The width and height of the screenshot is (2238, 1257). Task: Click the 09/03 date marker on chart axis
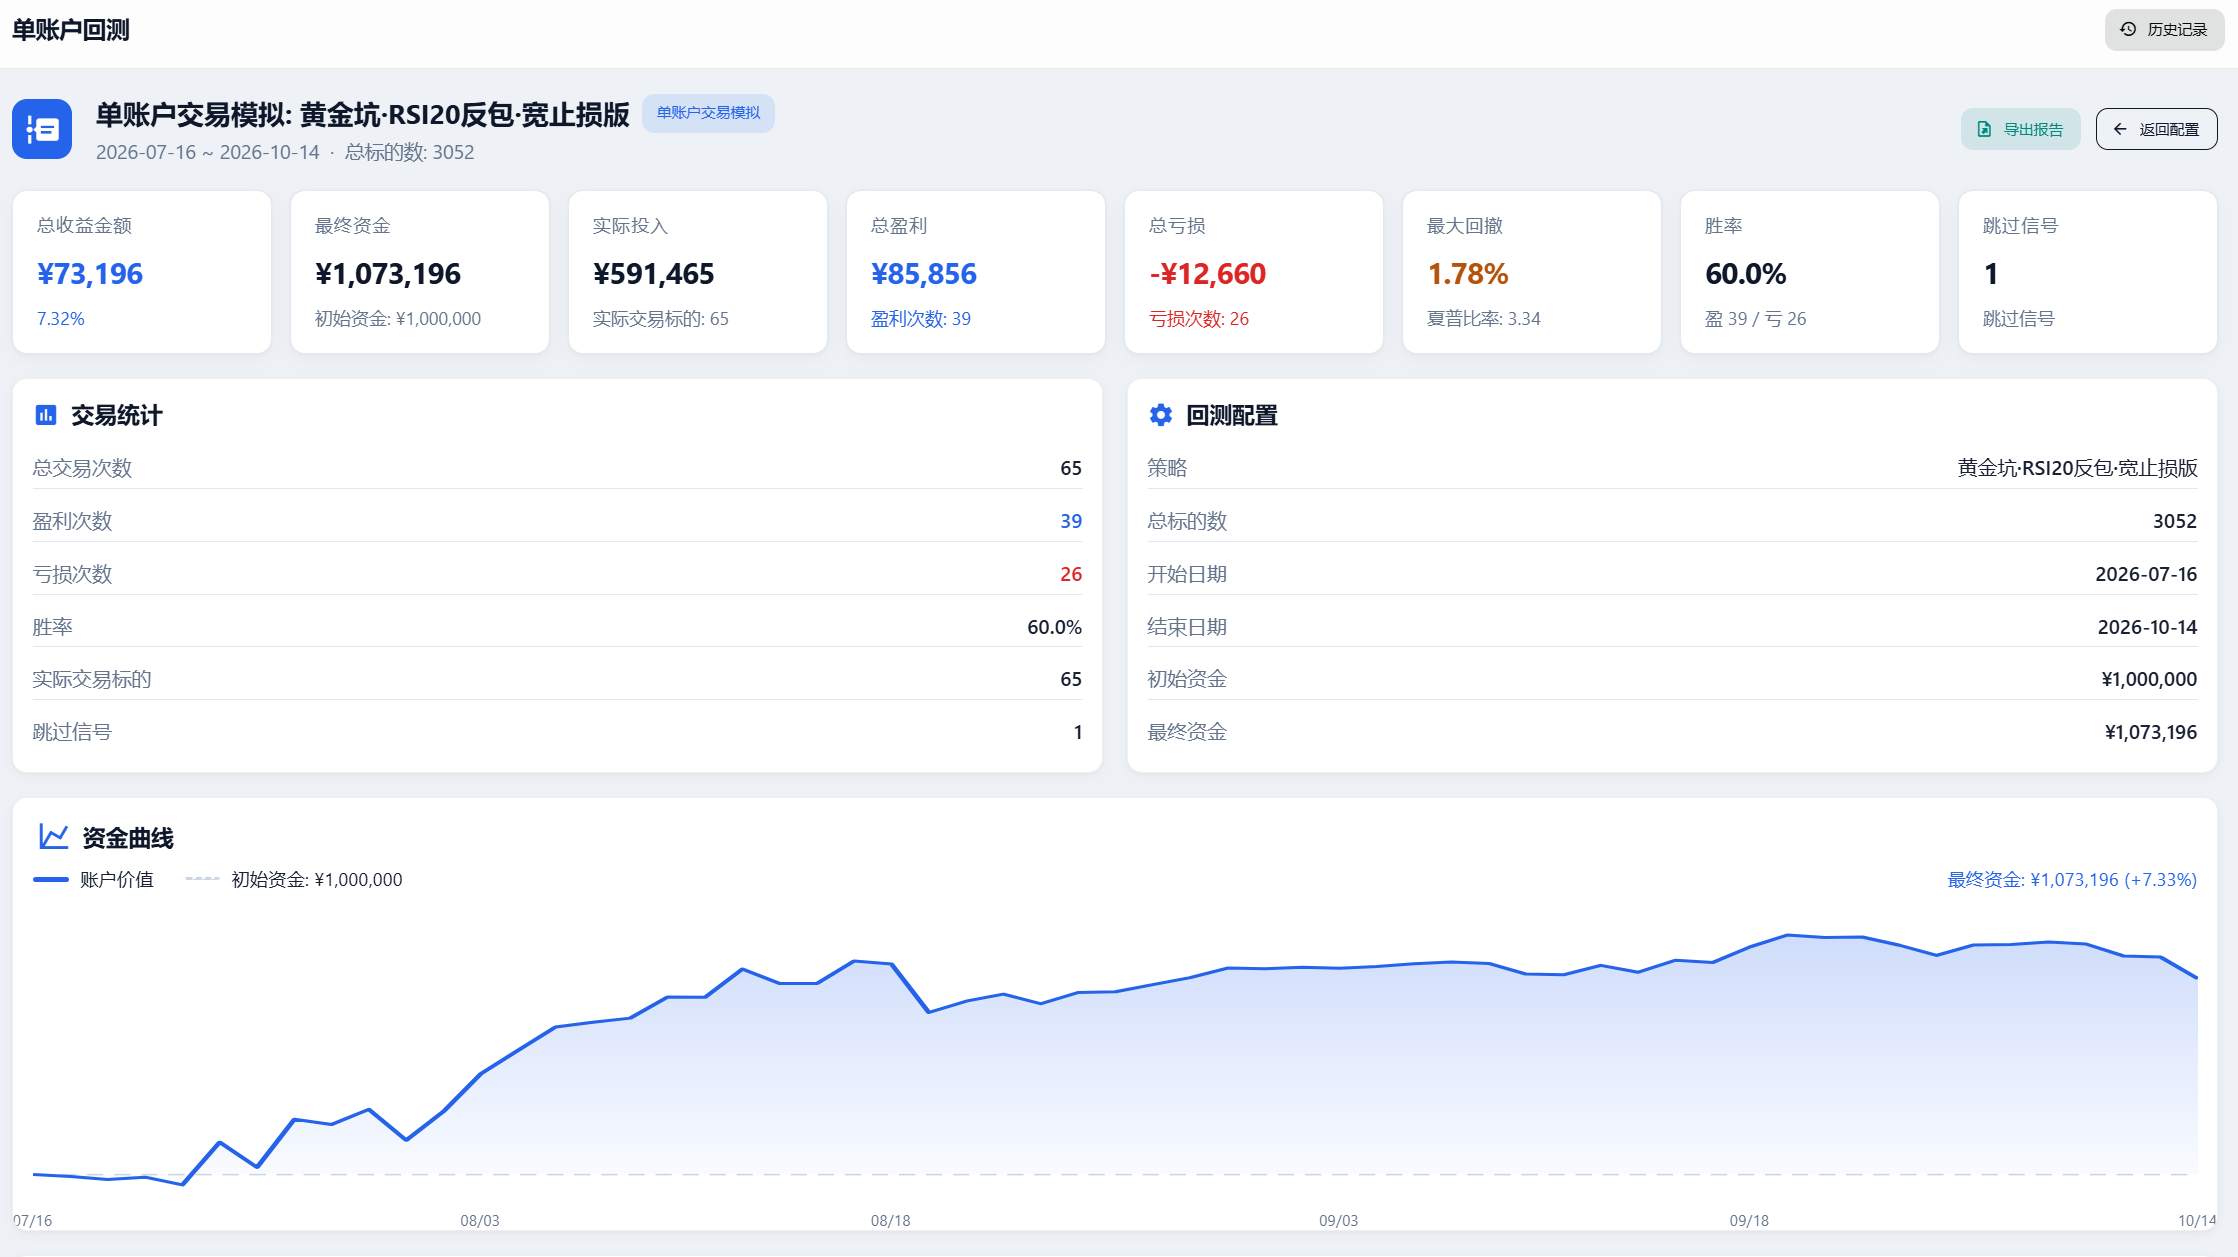1338,1221
